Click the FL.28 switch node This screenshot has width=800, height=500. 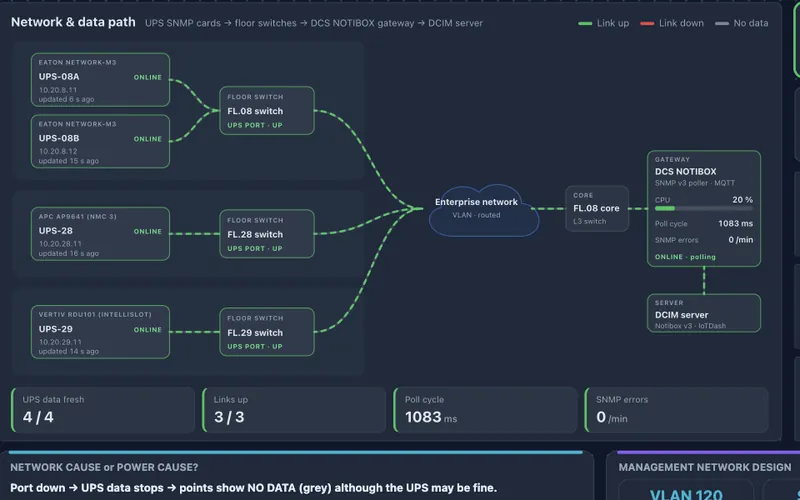(267, 234)
